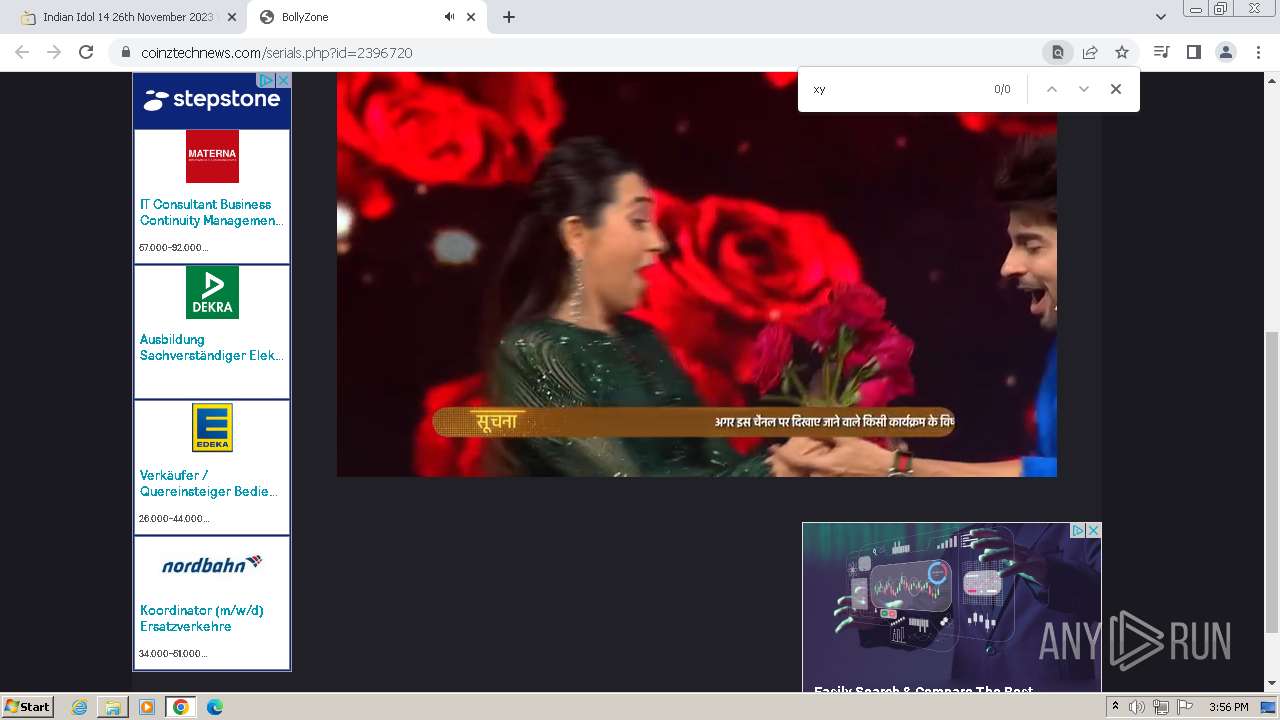This screenshot has width=1280, height=720.
Task: Open AdChoices info on the trading ad
Action: click(1078, 530)
